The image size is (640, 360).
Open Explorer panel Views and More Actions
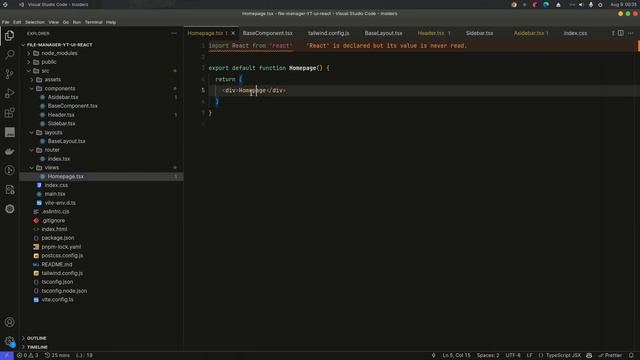(174, 33)
